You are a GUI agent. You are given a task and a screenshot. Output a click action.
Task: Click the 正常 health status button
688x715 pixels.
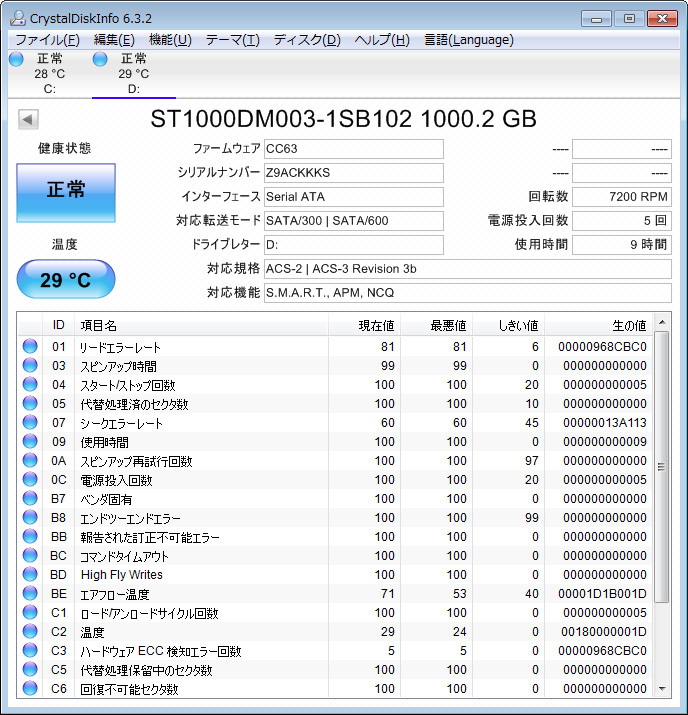66,190
